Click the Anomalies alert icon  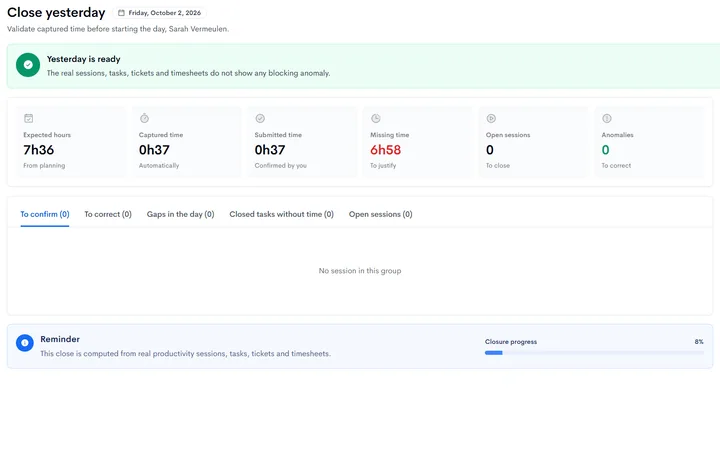pyautogui.click(x=607, y=118)
